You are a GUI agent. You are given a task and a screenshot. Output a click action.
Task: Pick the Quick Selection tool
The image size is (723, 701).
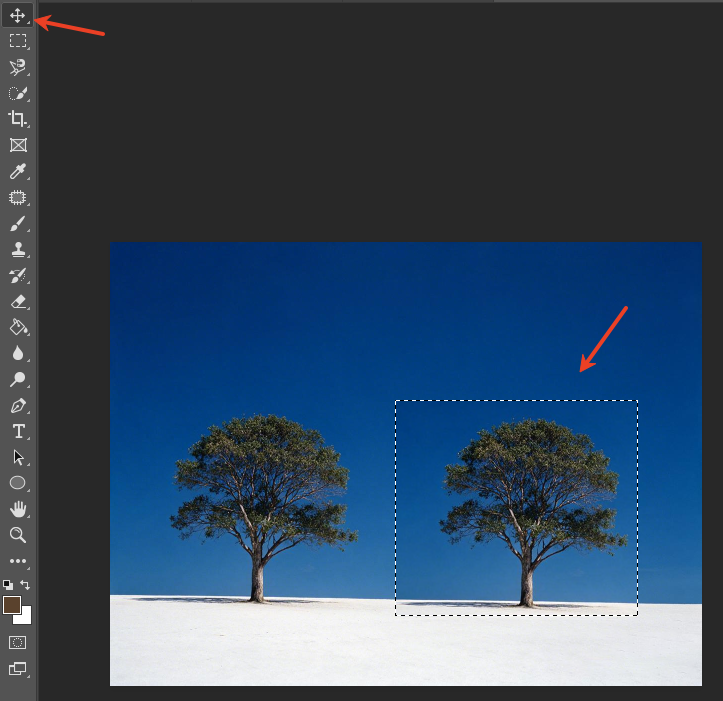[18, 93]
